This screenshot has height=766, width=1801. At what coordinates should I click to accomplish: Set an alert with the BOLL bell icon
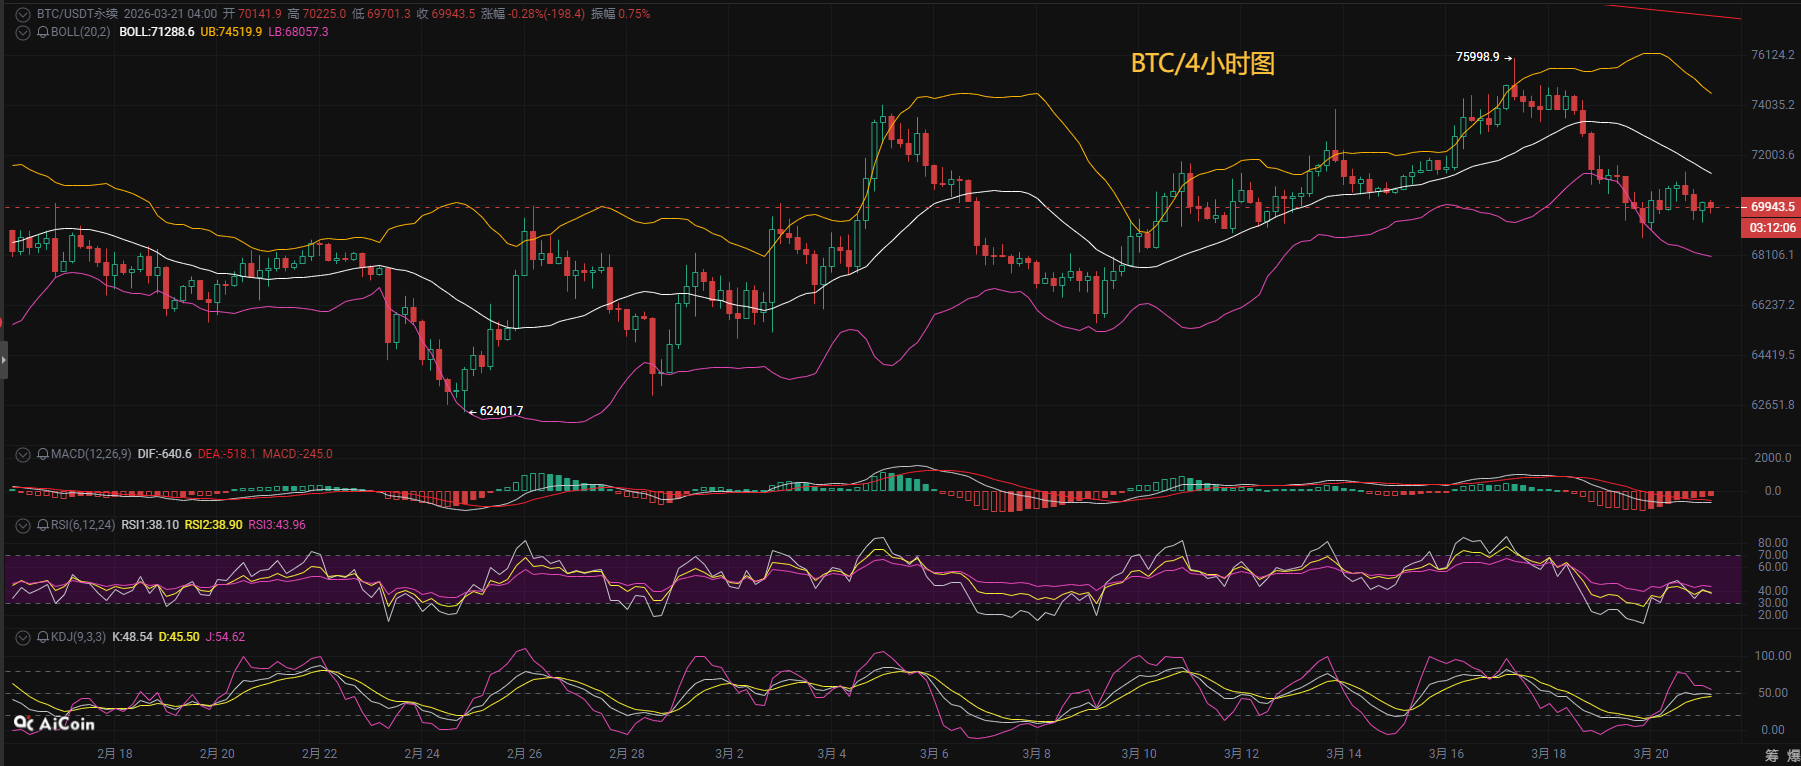[x=43, y=32]
